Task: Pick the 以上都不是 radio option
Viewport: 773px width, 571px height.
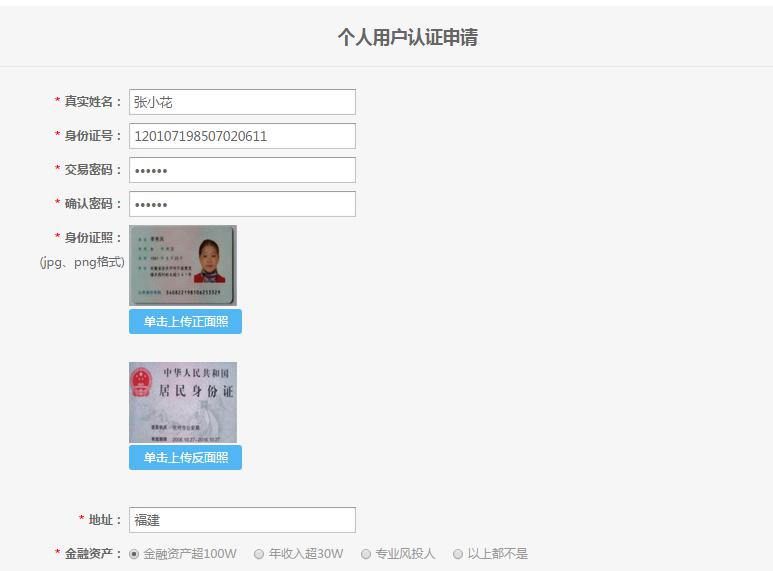Action: coord(458,554)
